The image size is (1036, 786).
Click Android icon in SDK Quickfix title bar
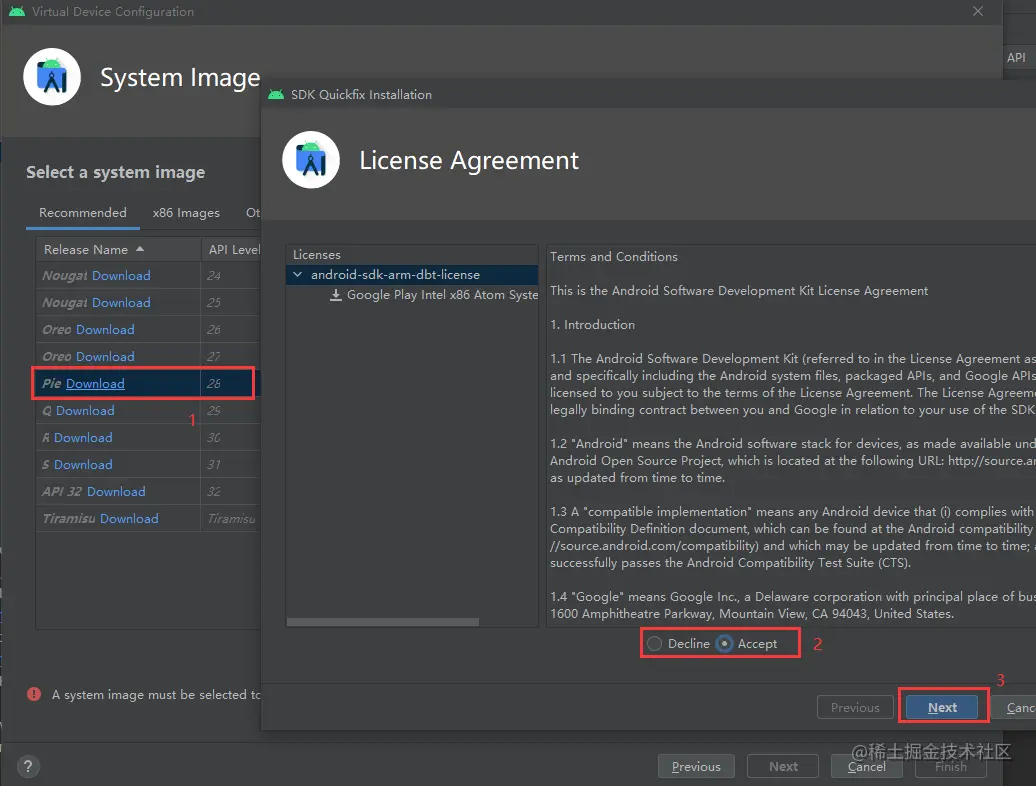tap(276, 94)
